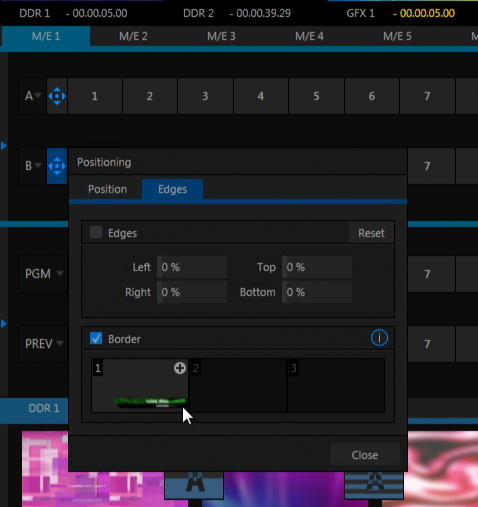478x507 pixels.
Task: Reset edge crop values
Action: (x=371, y=233)
